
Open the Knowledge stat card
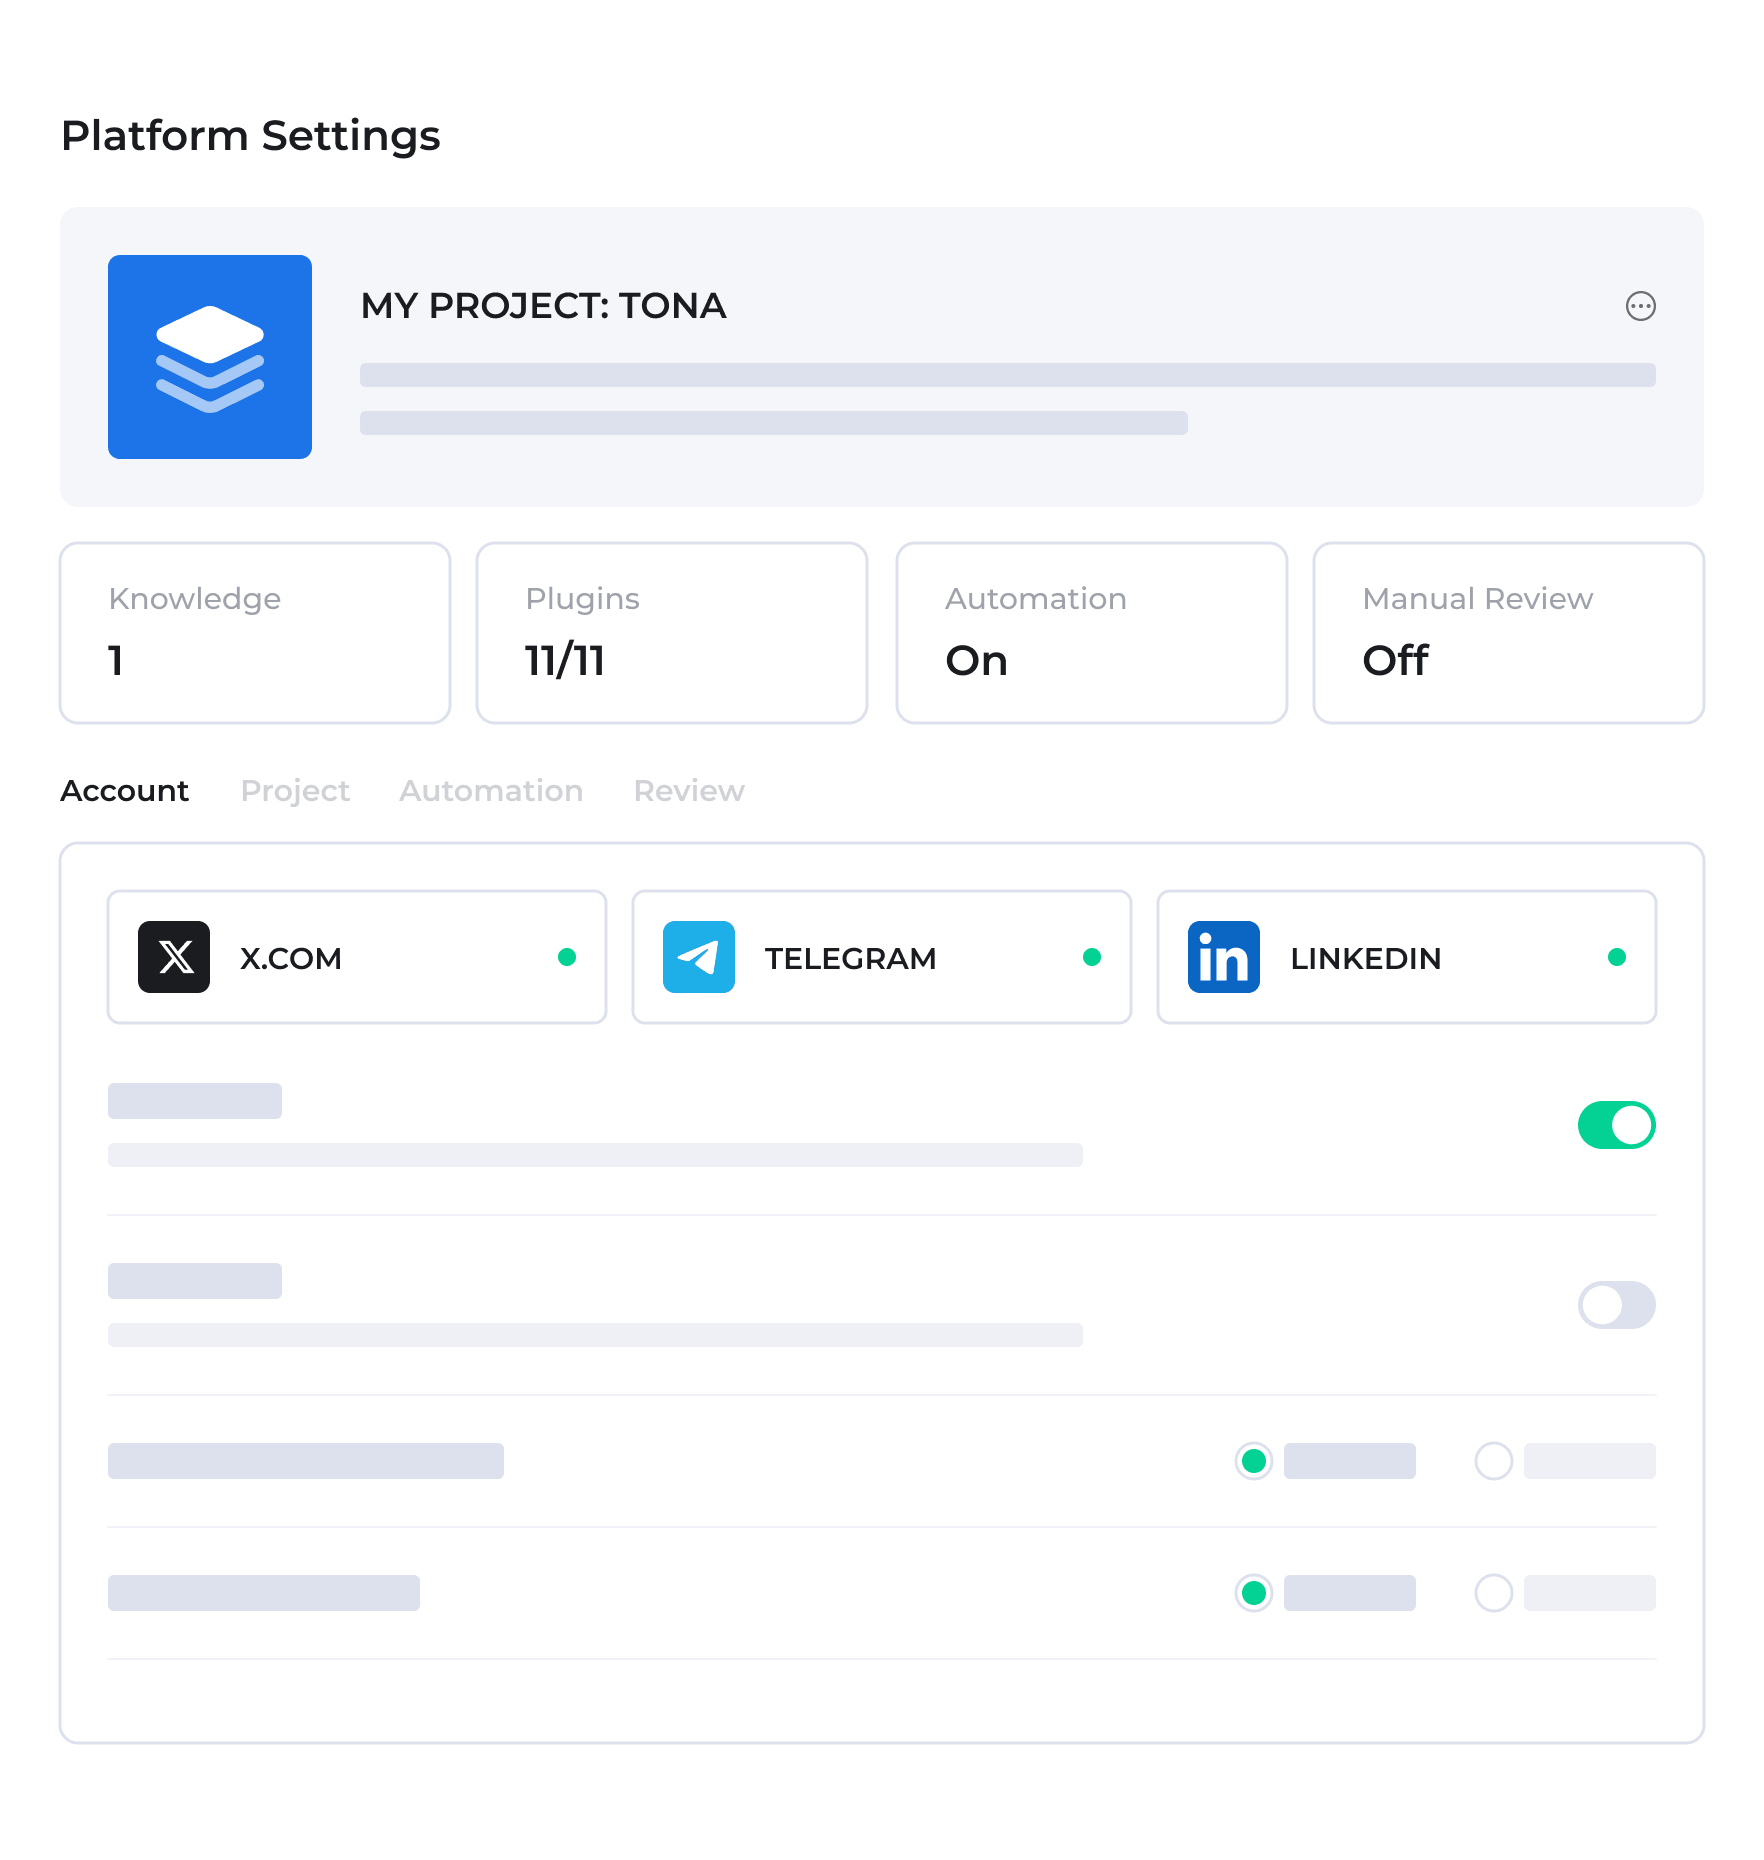(255, 633)
